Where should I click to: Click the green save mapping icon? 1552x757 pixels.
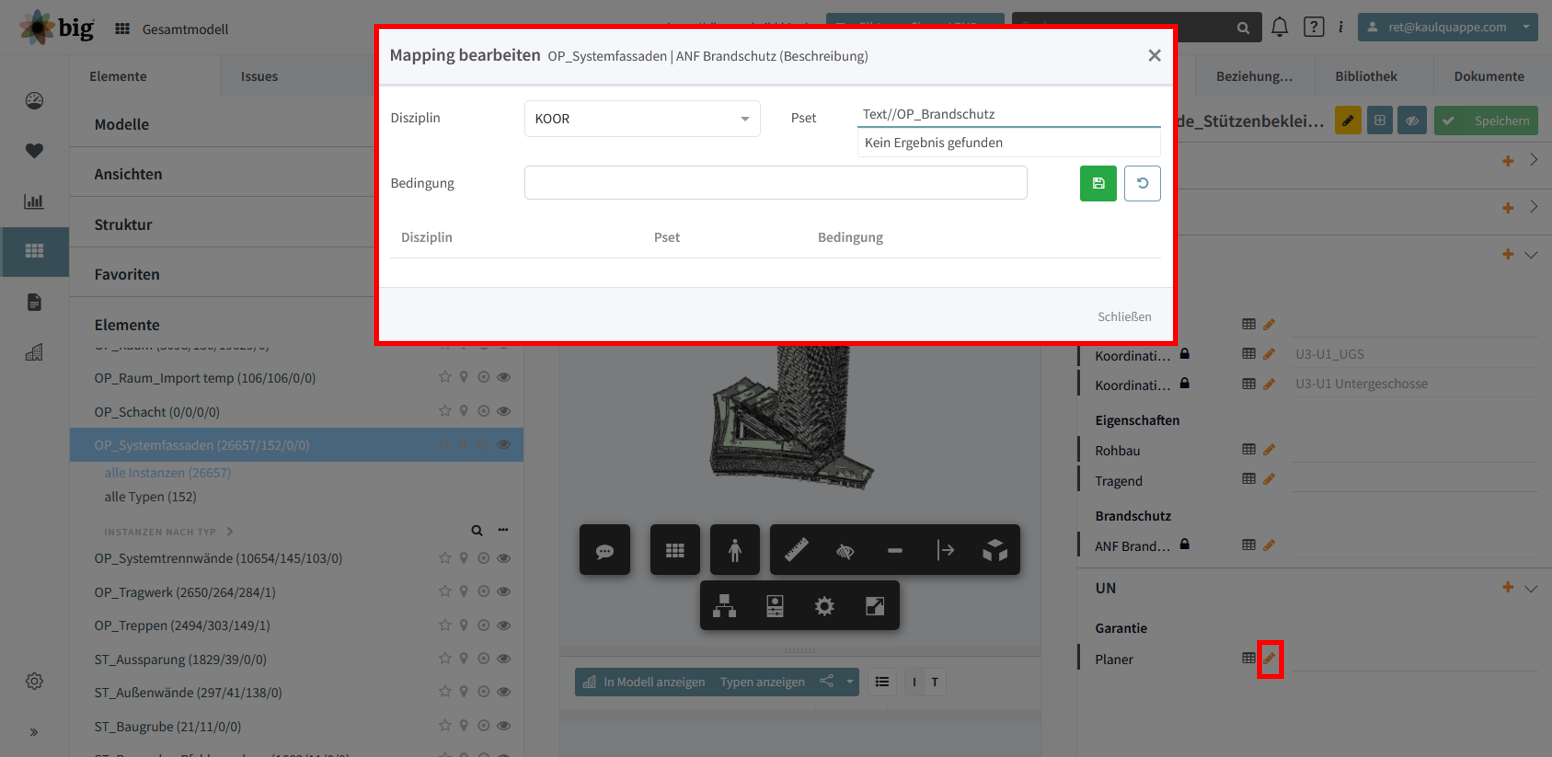(1098, 183)
